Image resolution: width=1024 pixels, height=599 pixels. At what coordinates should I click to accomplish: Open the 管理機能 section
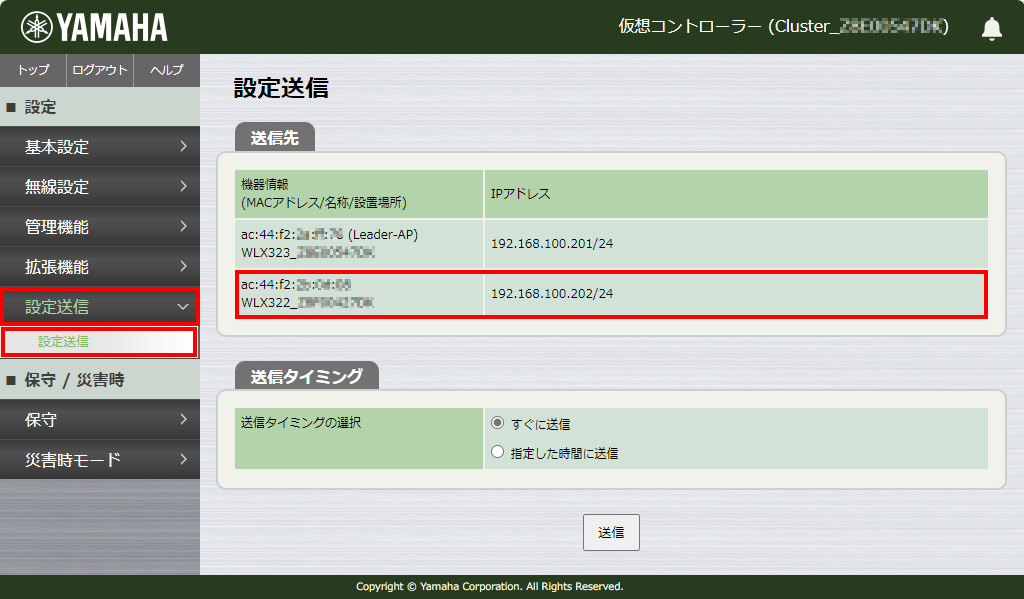pos(100,227)
